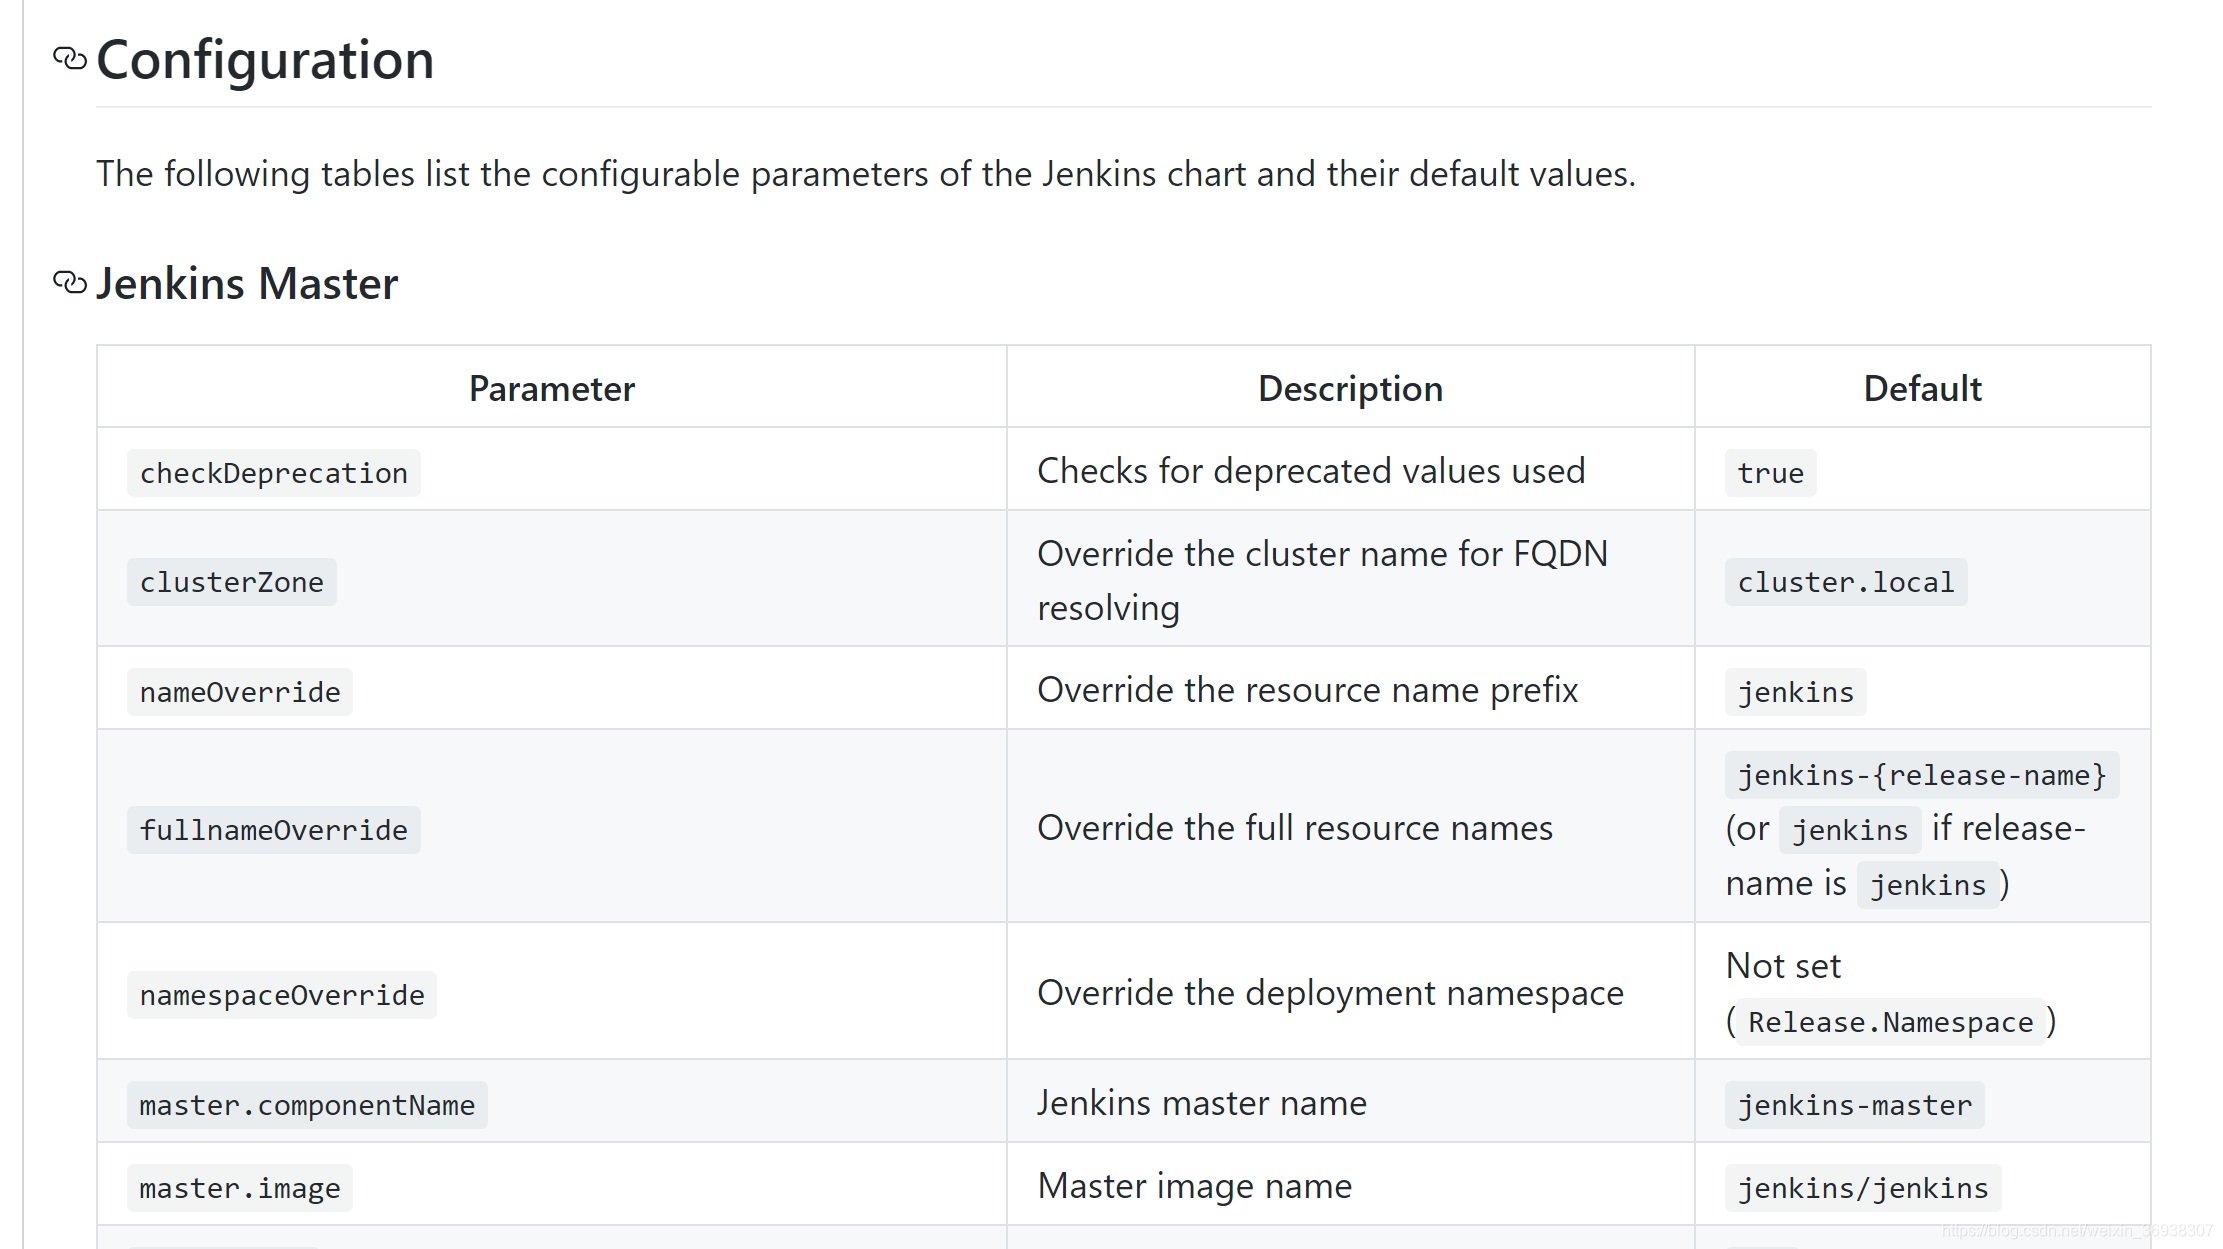Click 'Override the cluster name for FQDN' description

coord(1323,553)
